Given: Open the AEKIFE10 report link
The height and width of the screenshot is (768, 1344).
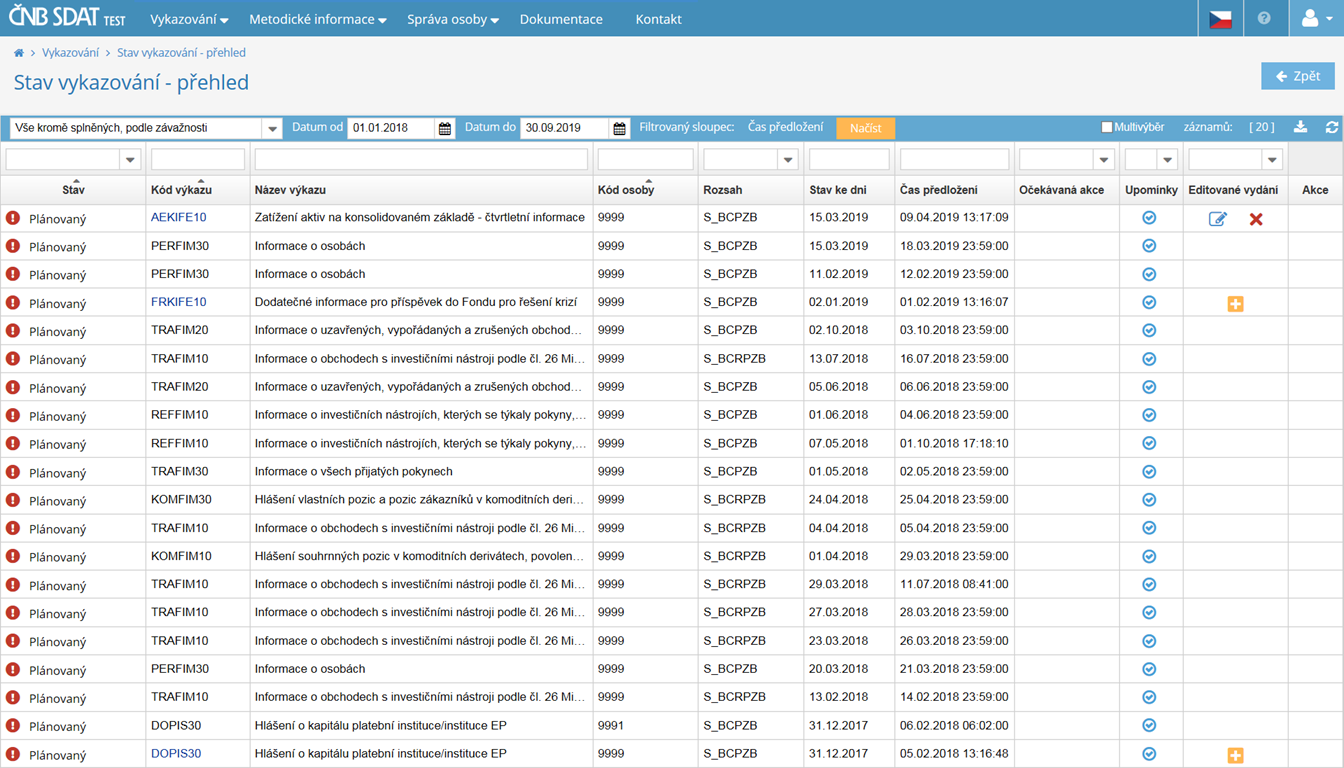Looking at the screenshot, I should click(179, 217).
